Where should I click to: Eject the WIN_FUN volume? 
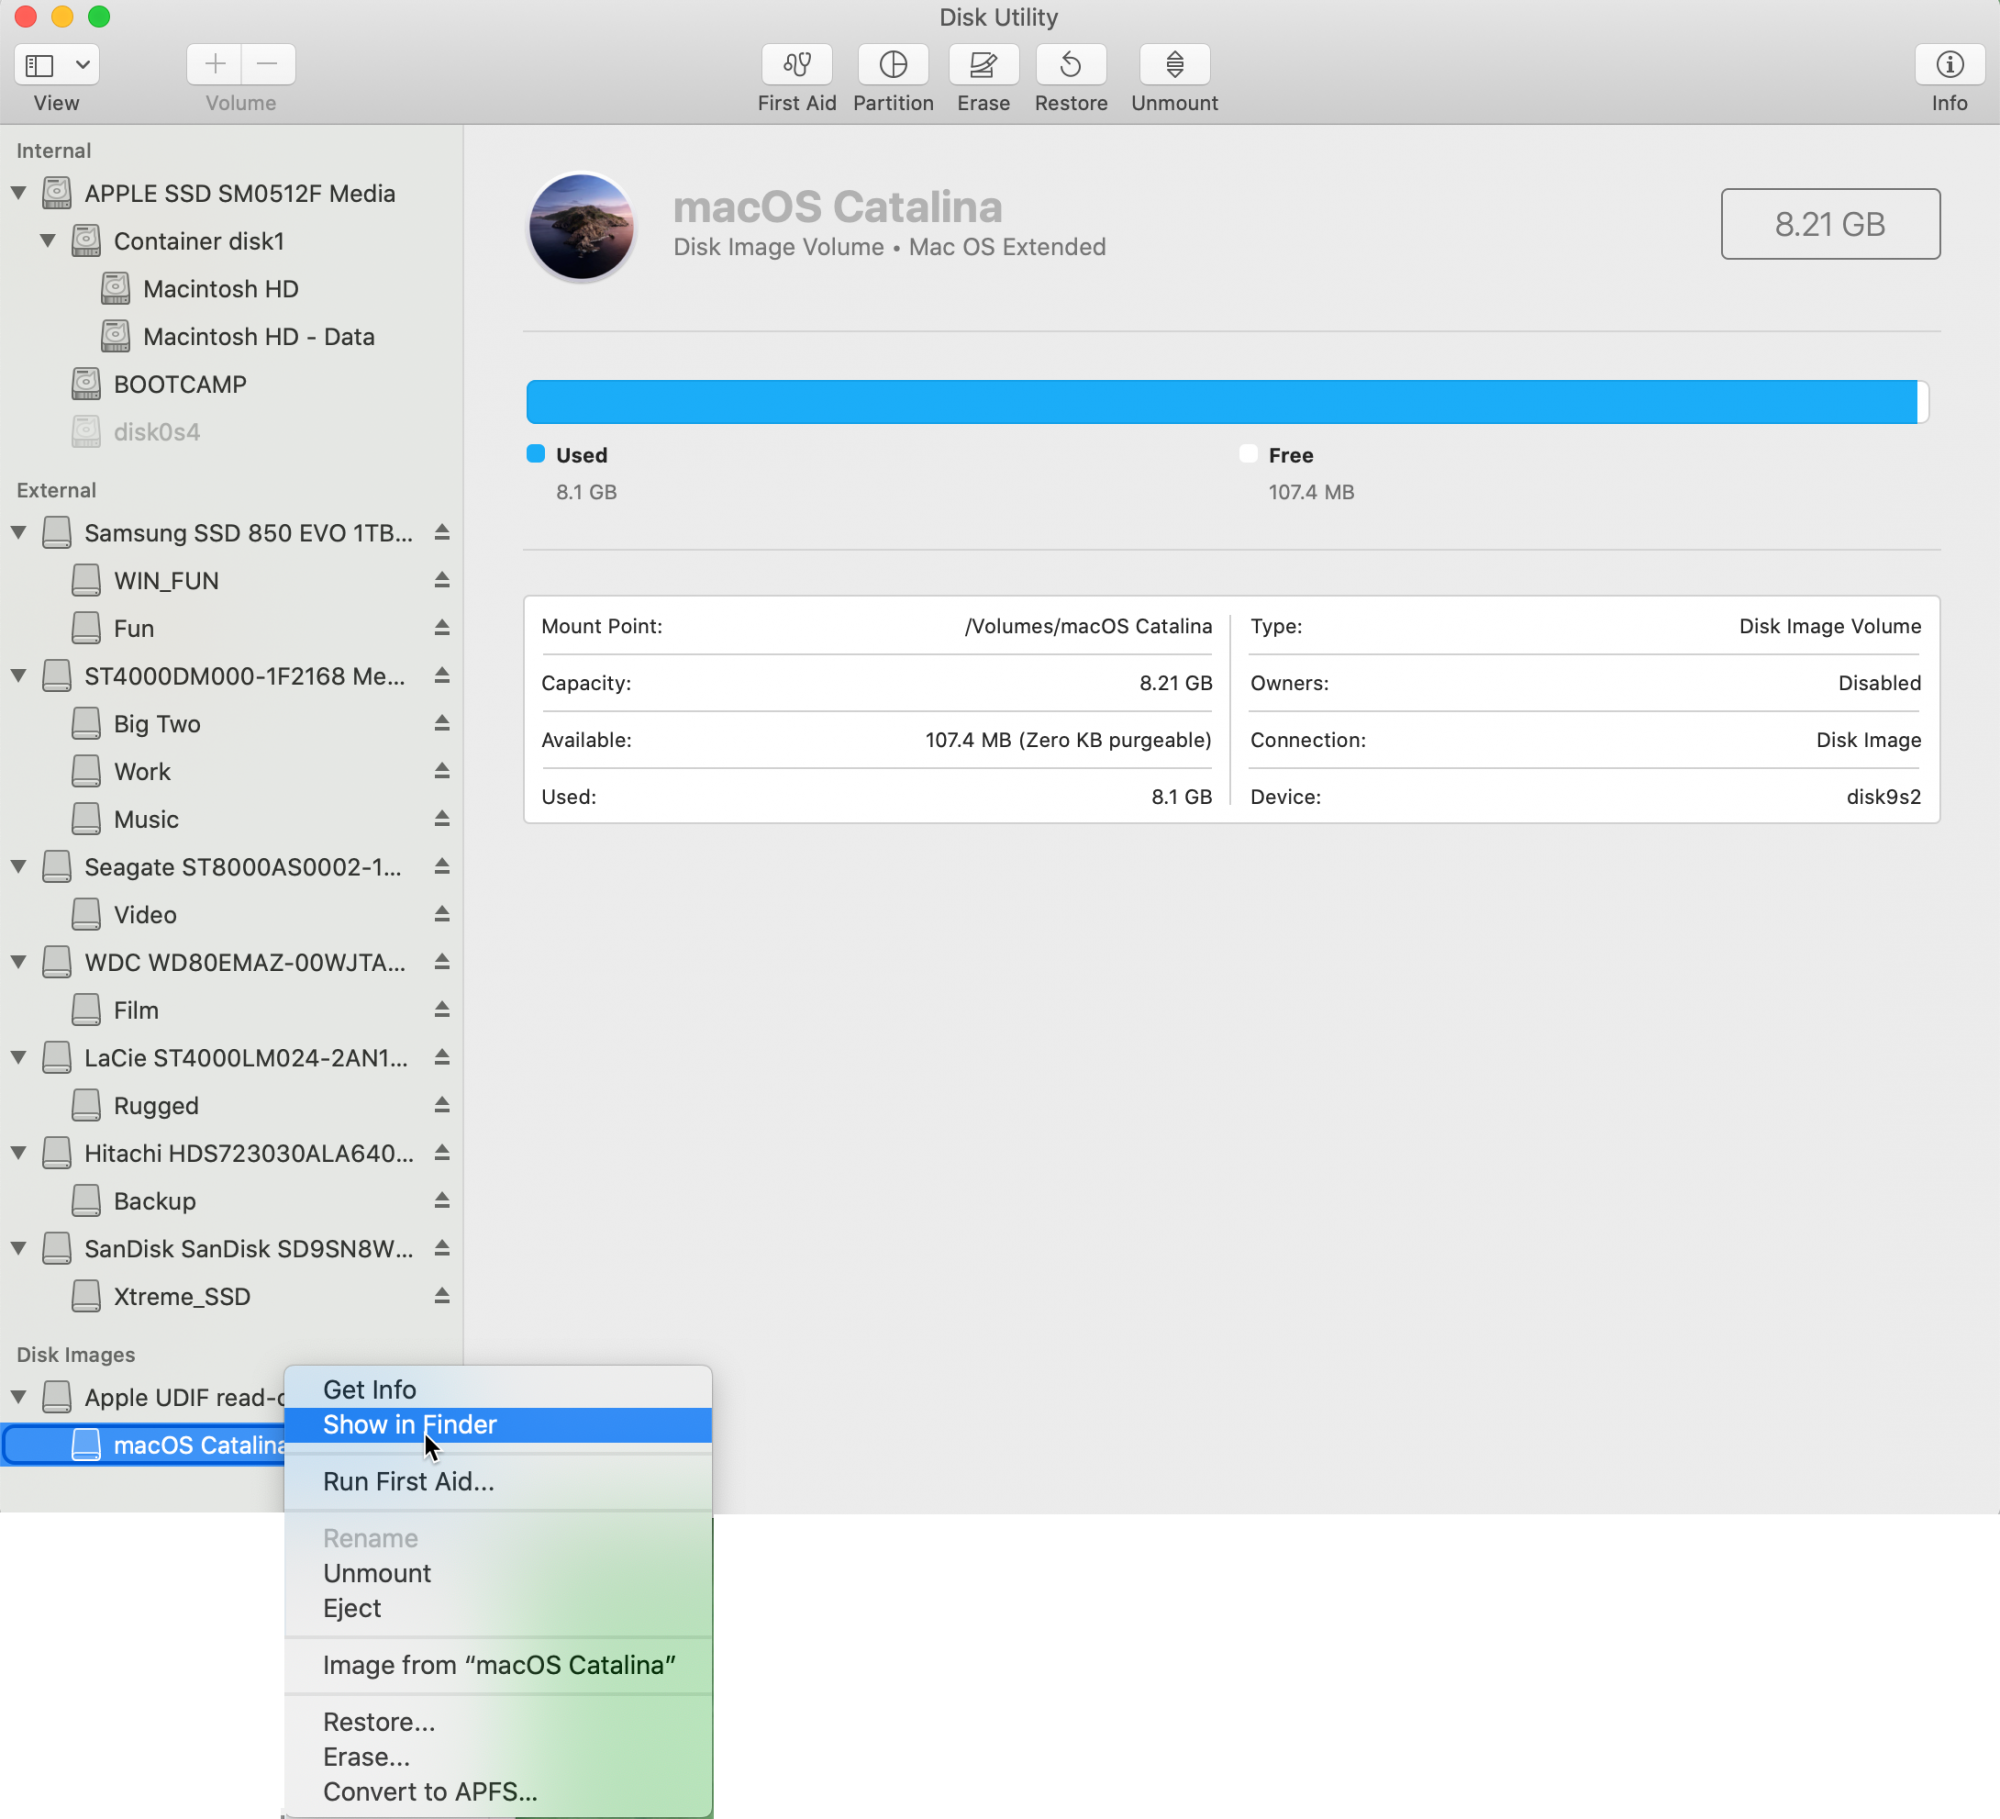(x=441, y=580)
